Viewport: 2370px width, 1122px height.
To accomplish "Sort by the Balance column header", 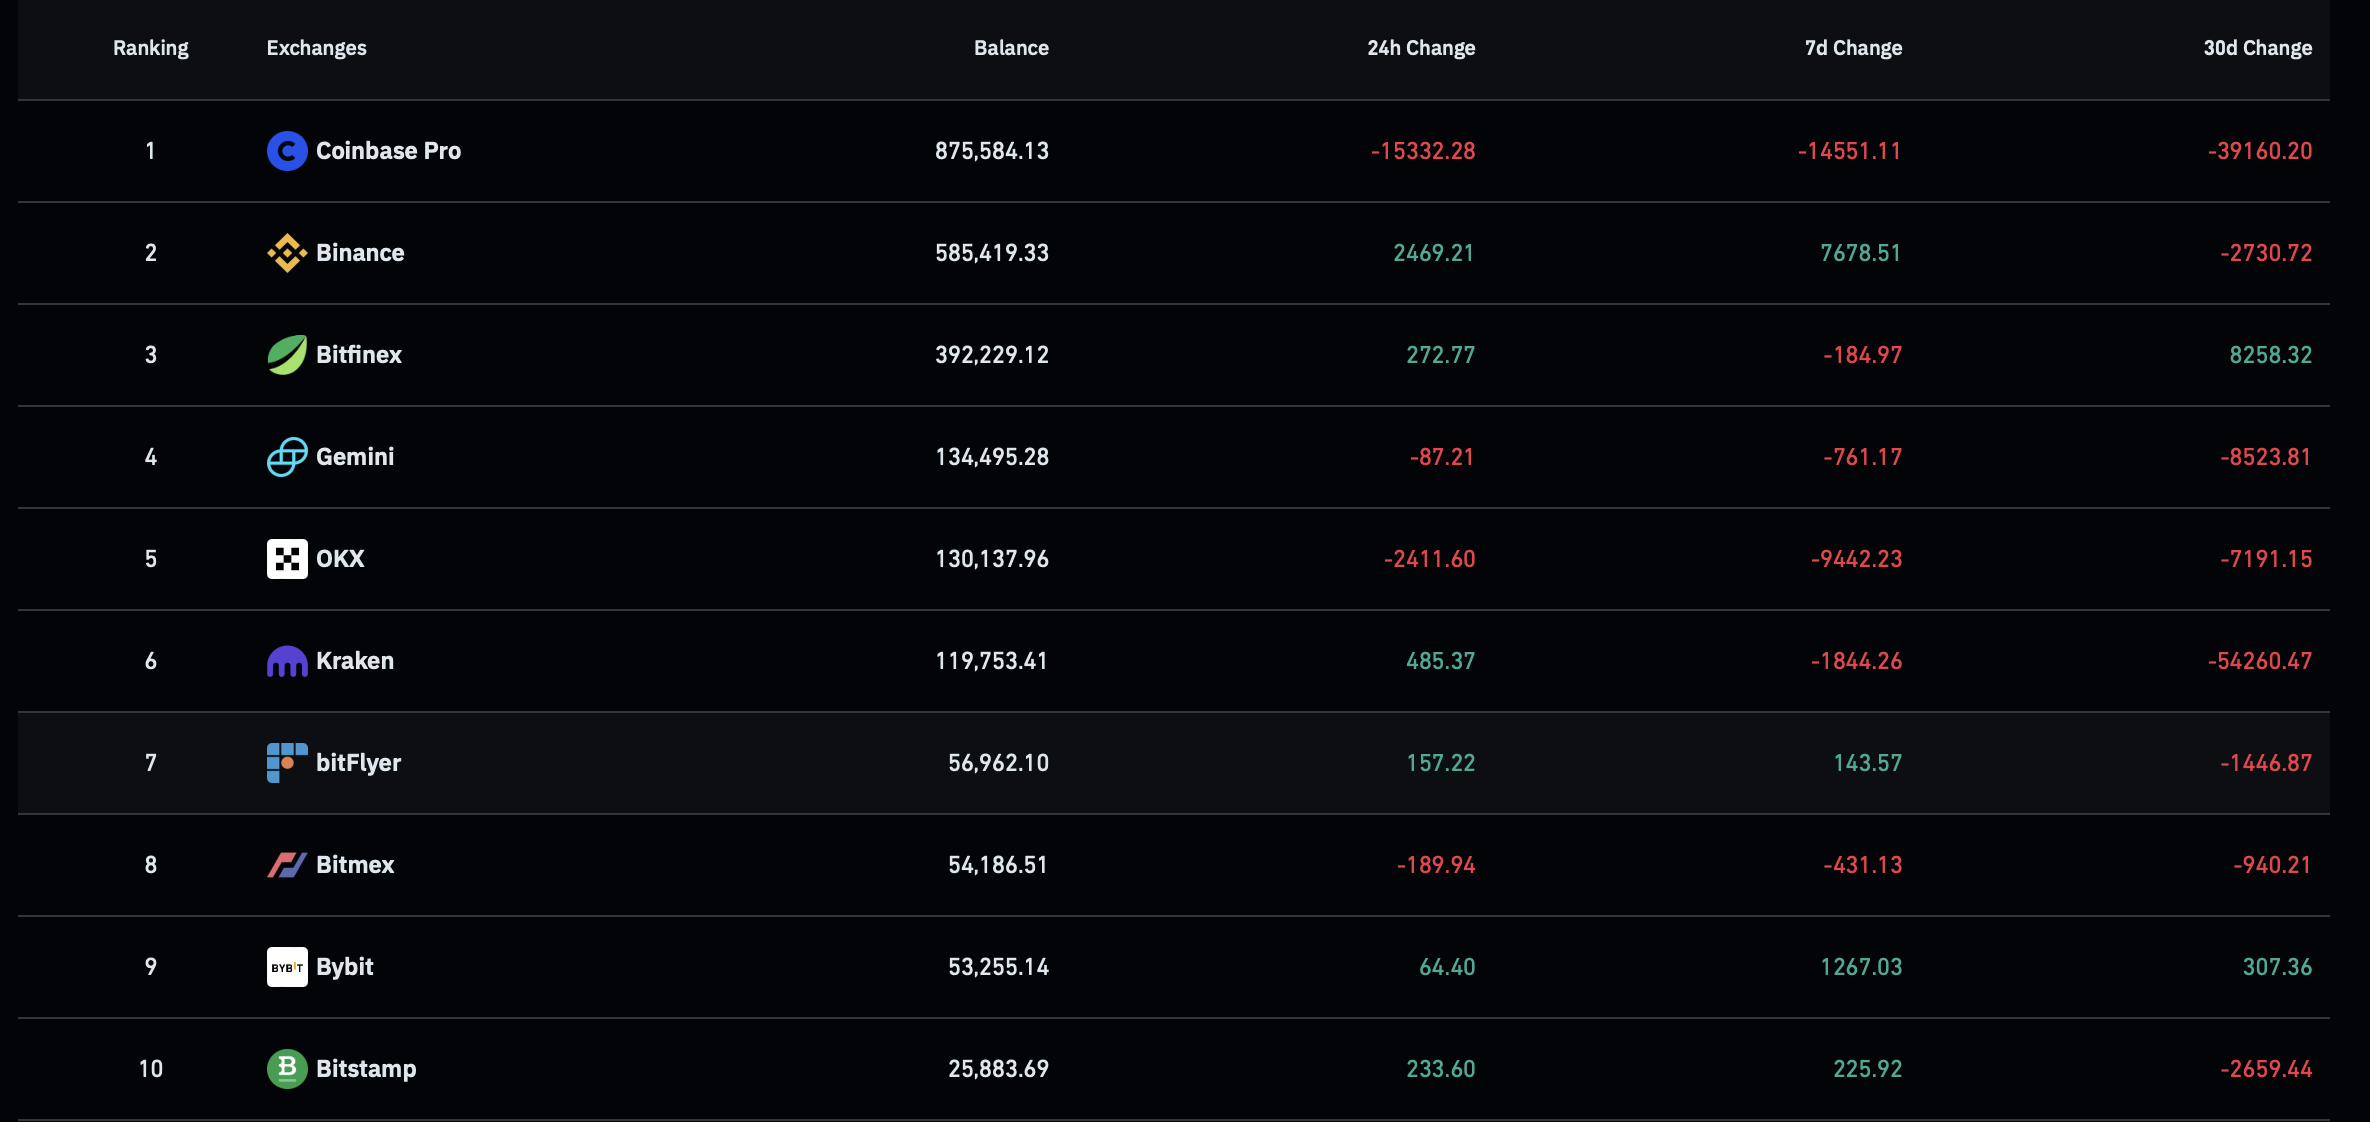I will point(1011,48).
